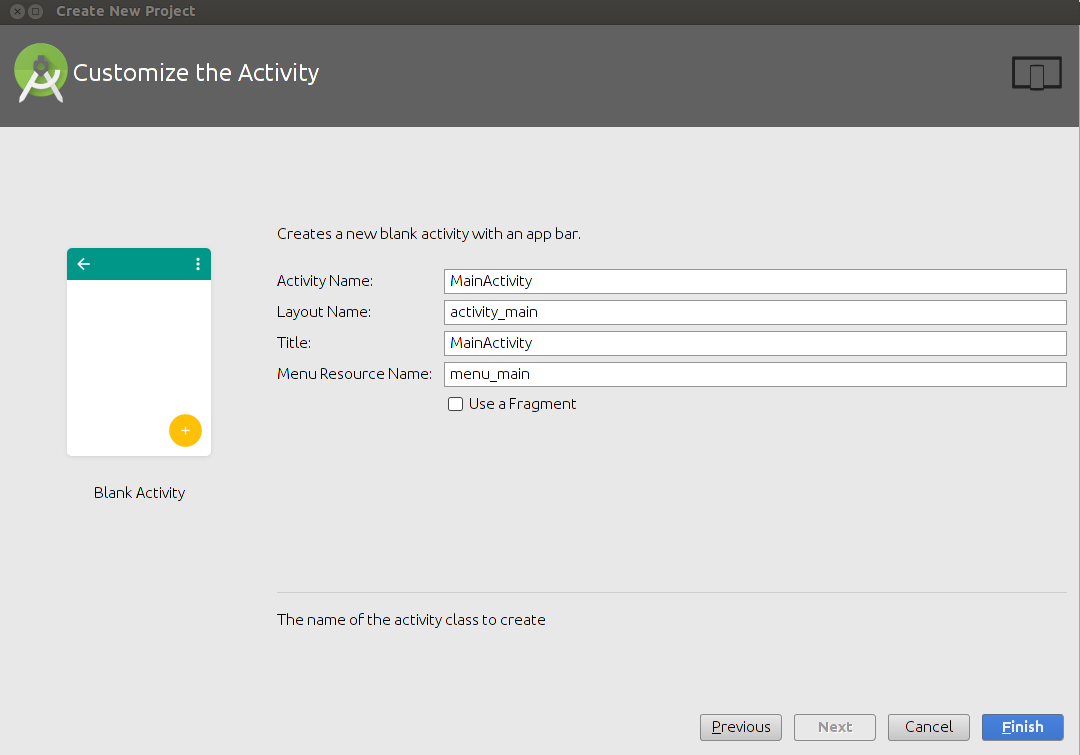Image resolution: width=1080 pixels, height=755 pixels.
Task: Click the Activity Name text field
Action: [x=755, y=281]
